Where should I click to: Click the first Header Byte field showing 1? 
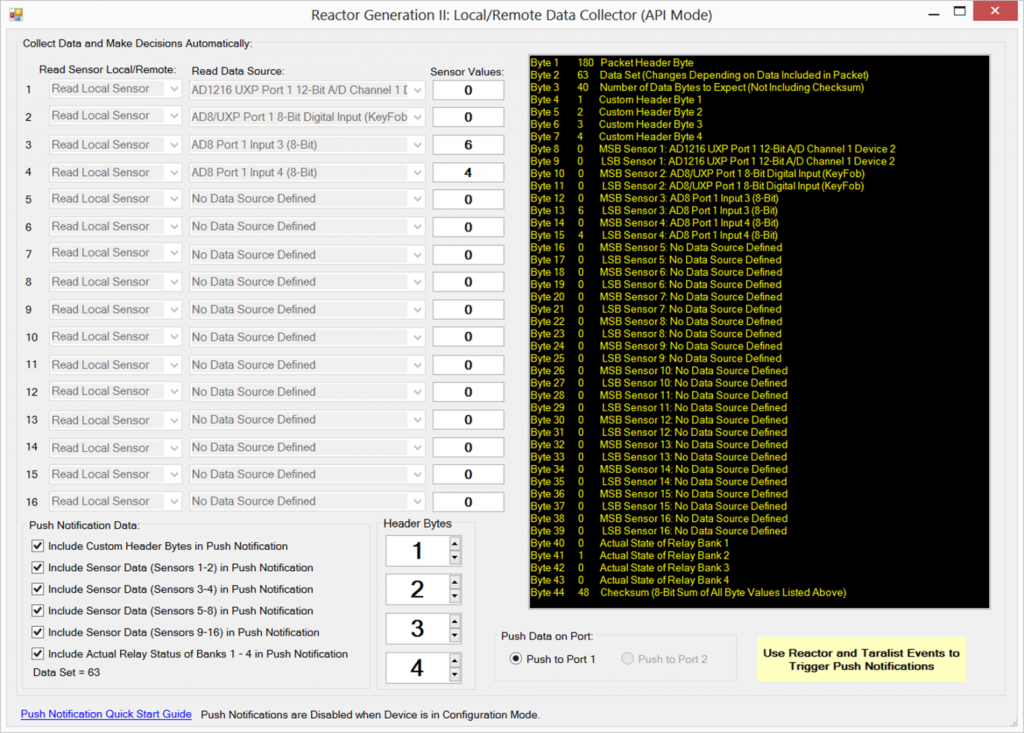point(417,551)
